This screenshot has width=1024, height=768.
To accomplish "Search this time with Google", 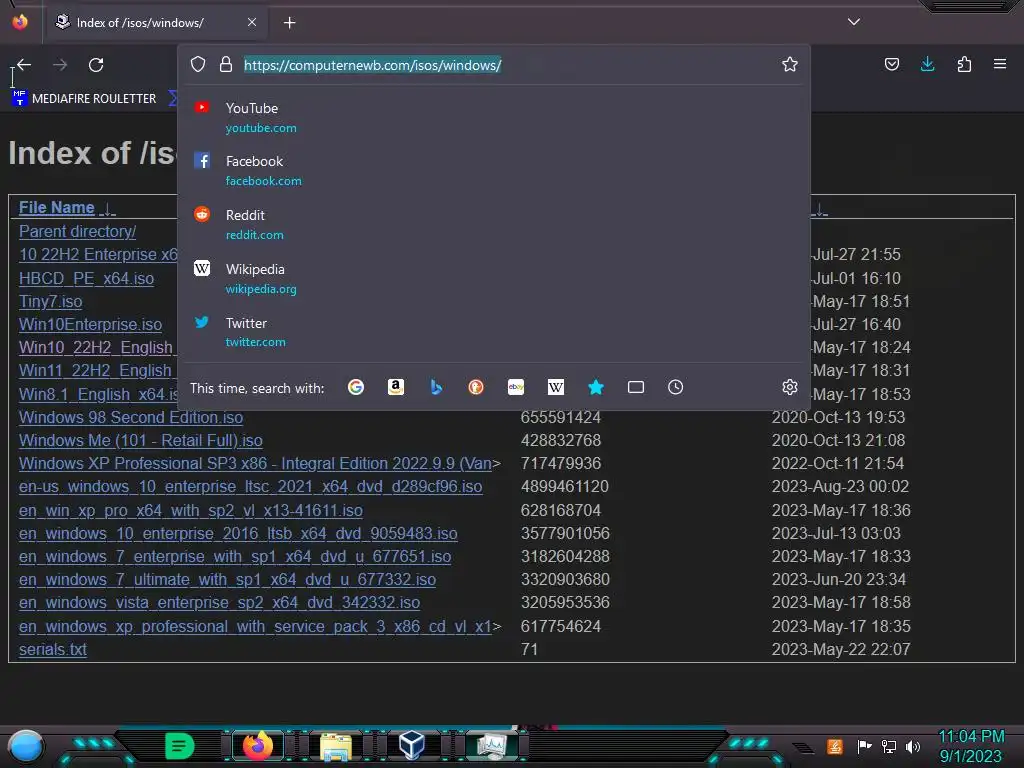I will click(x=356, y=387).
